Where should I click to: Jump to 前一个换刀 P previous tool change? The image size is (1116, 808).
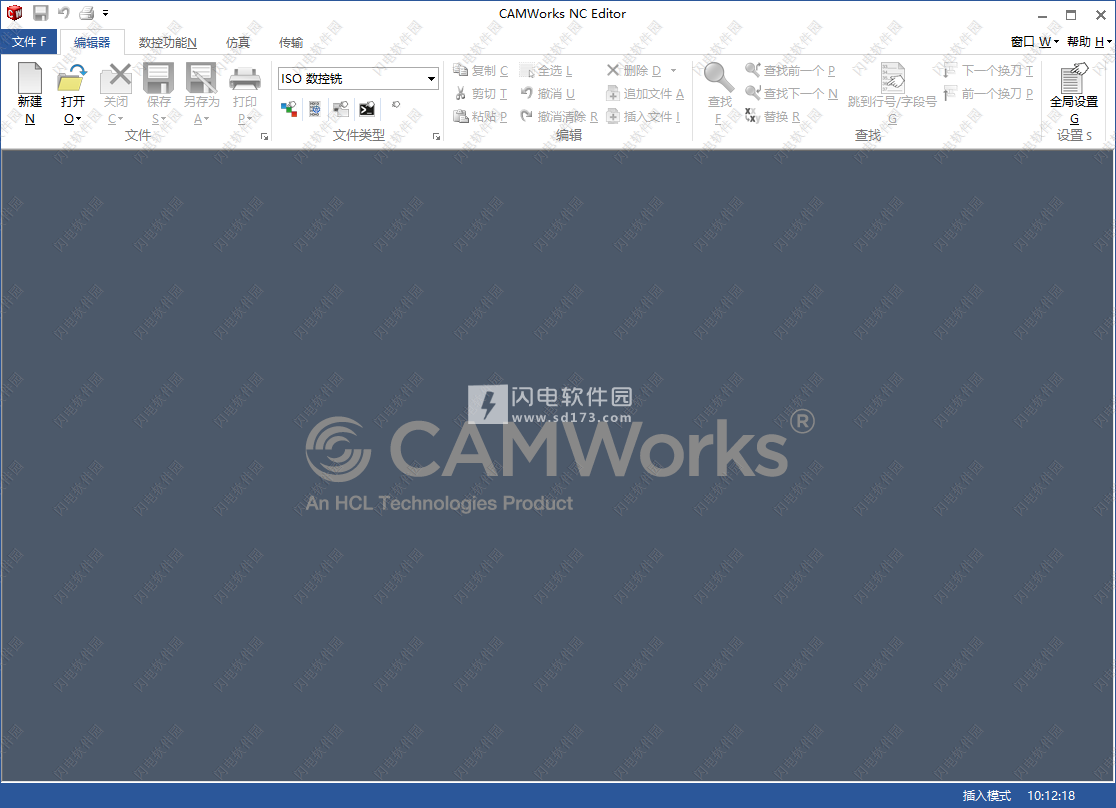coord(988,93)
